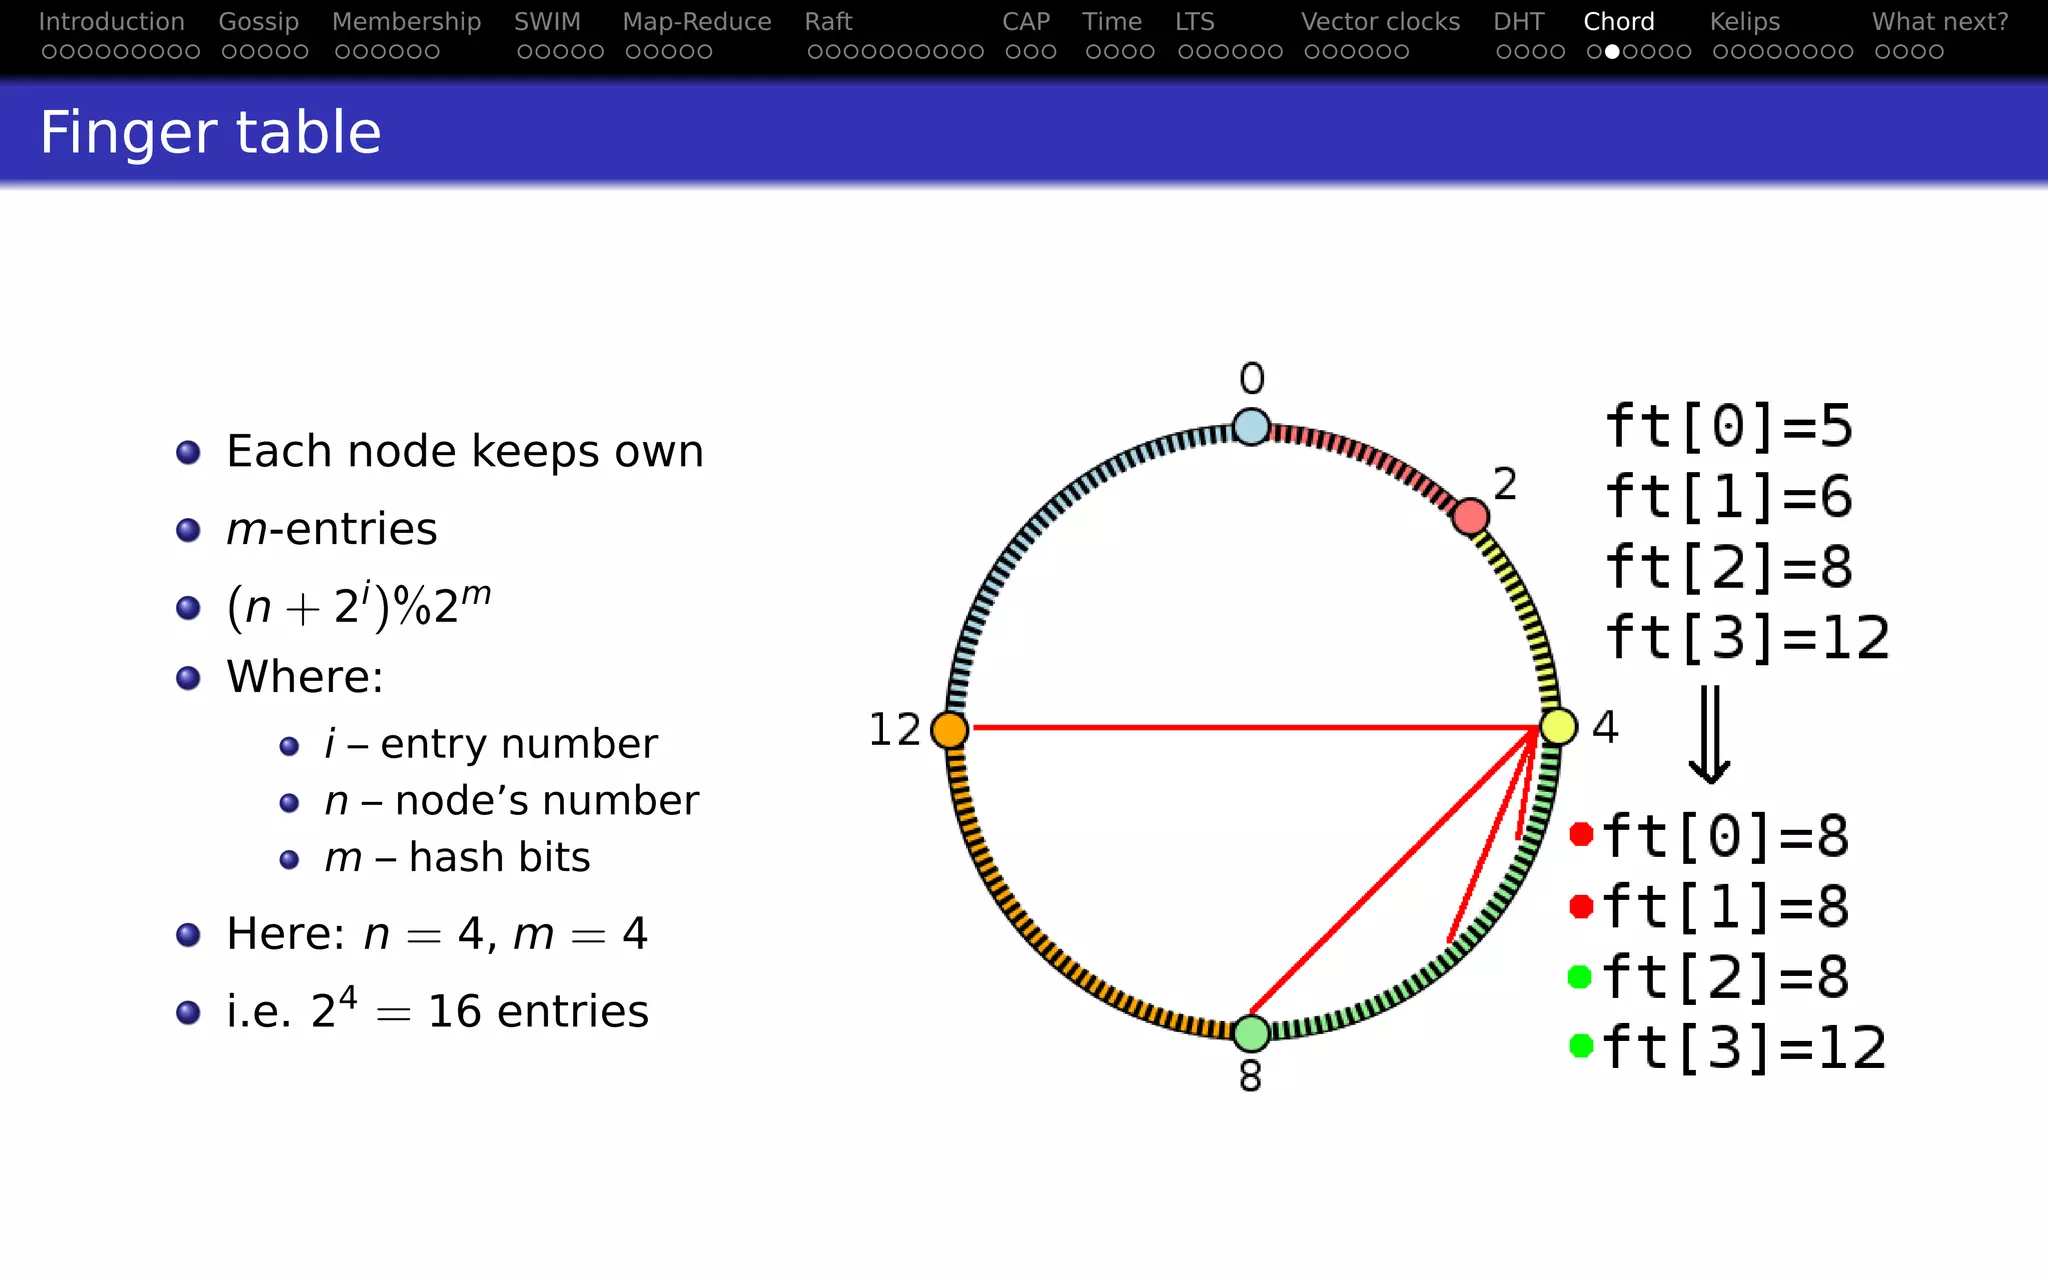Viewport: 2048px width, 1280px height.
Task: Open the SWIM section
Action: pos(547,21)
